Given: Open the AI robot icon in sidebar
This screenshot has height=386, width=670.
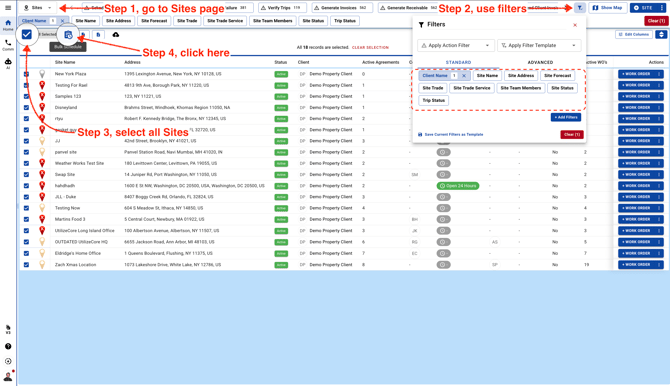Looking at the screenshot, I should pyautogui.click(x=8, y=63).
